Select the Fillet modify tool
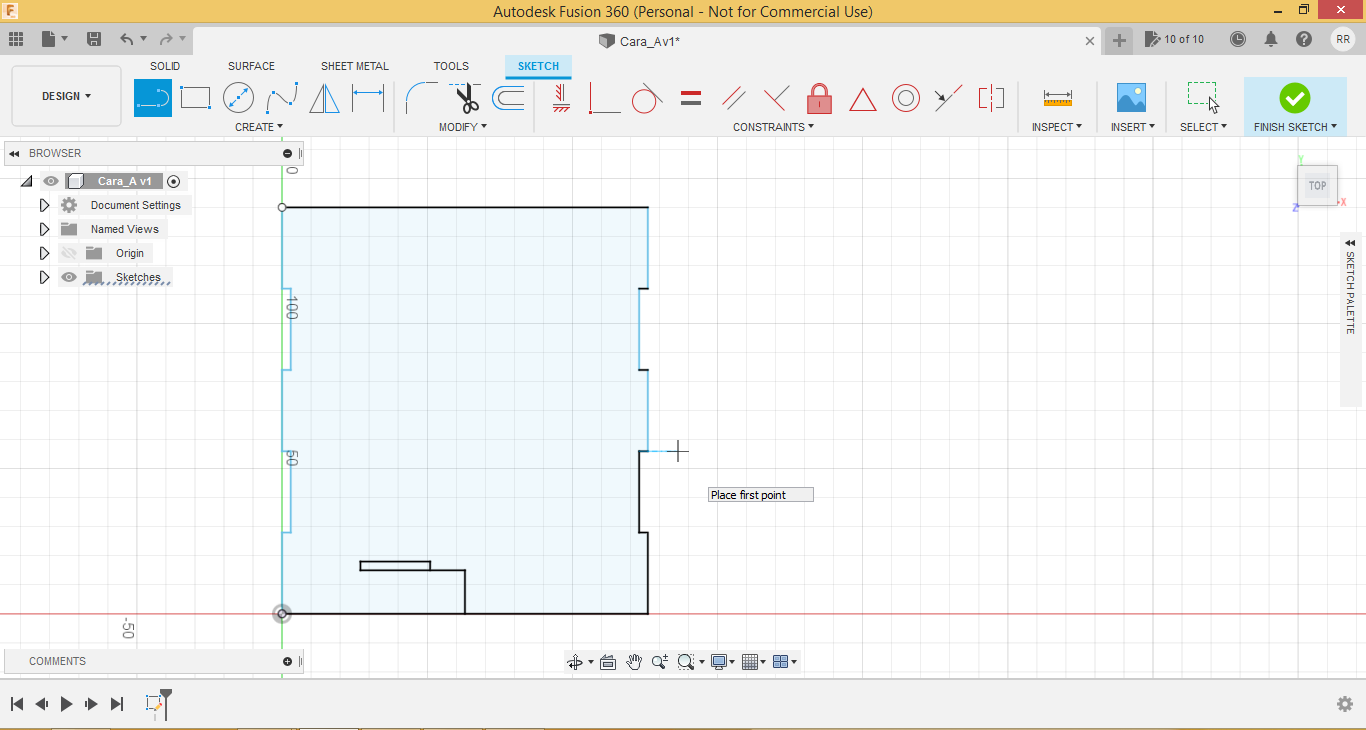 421,98
